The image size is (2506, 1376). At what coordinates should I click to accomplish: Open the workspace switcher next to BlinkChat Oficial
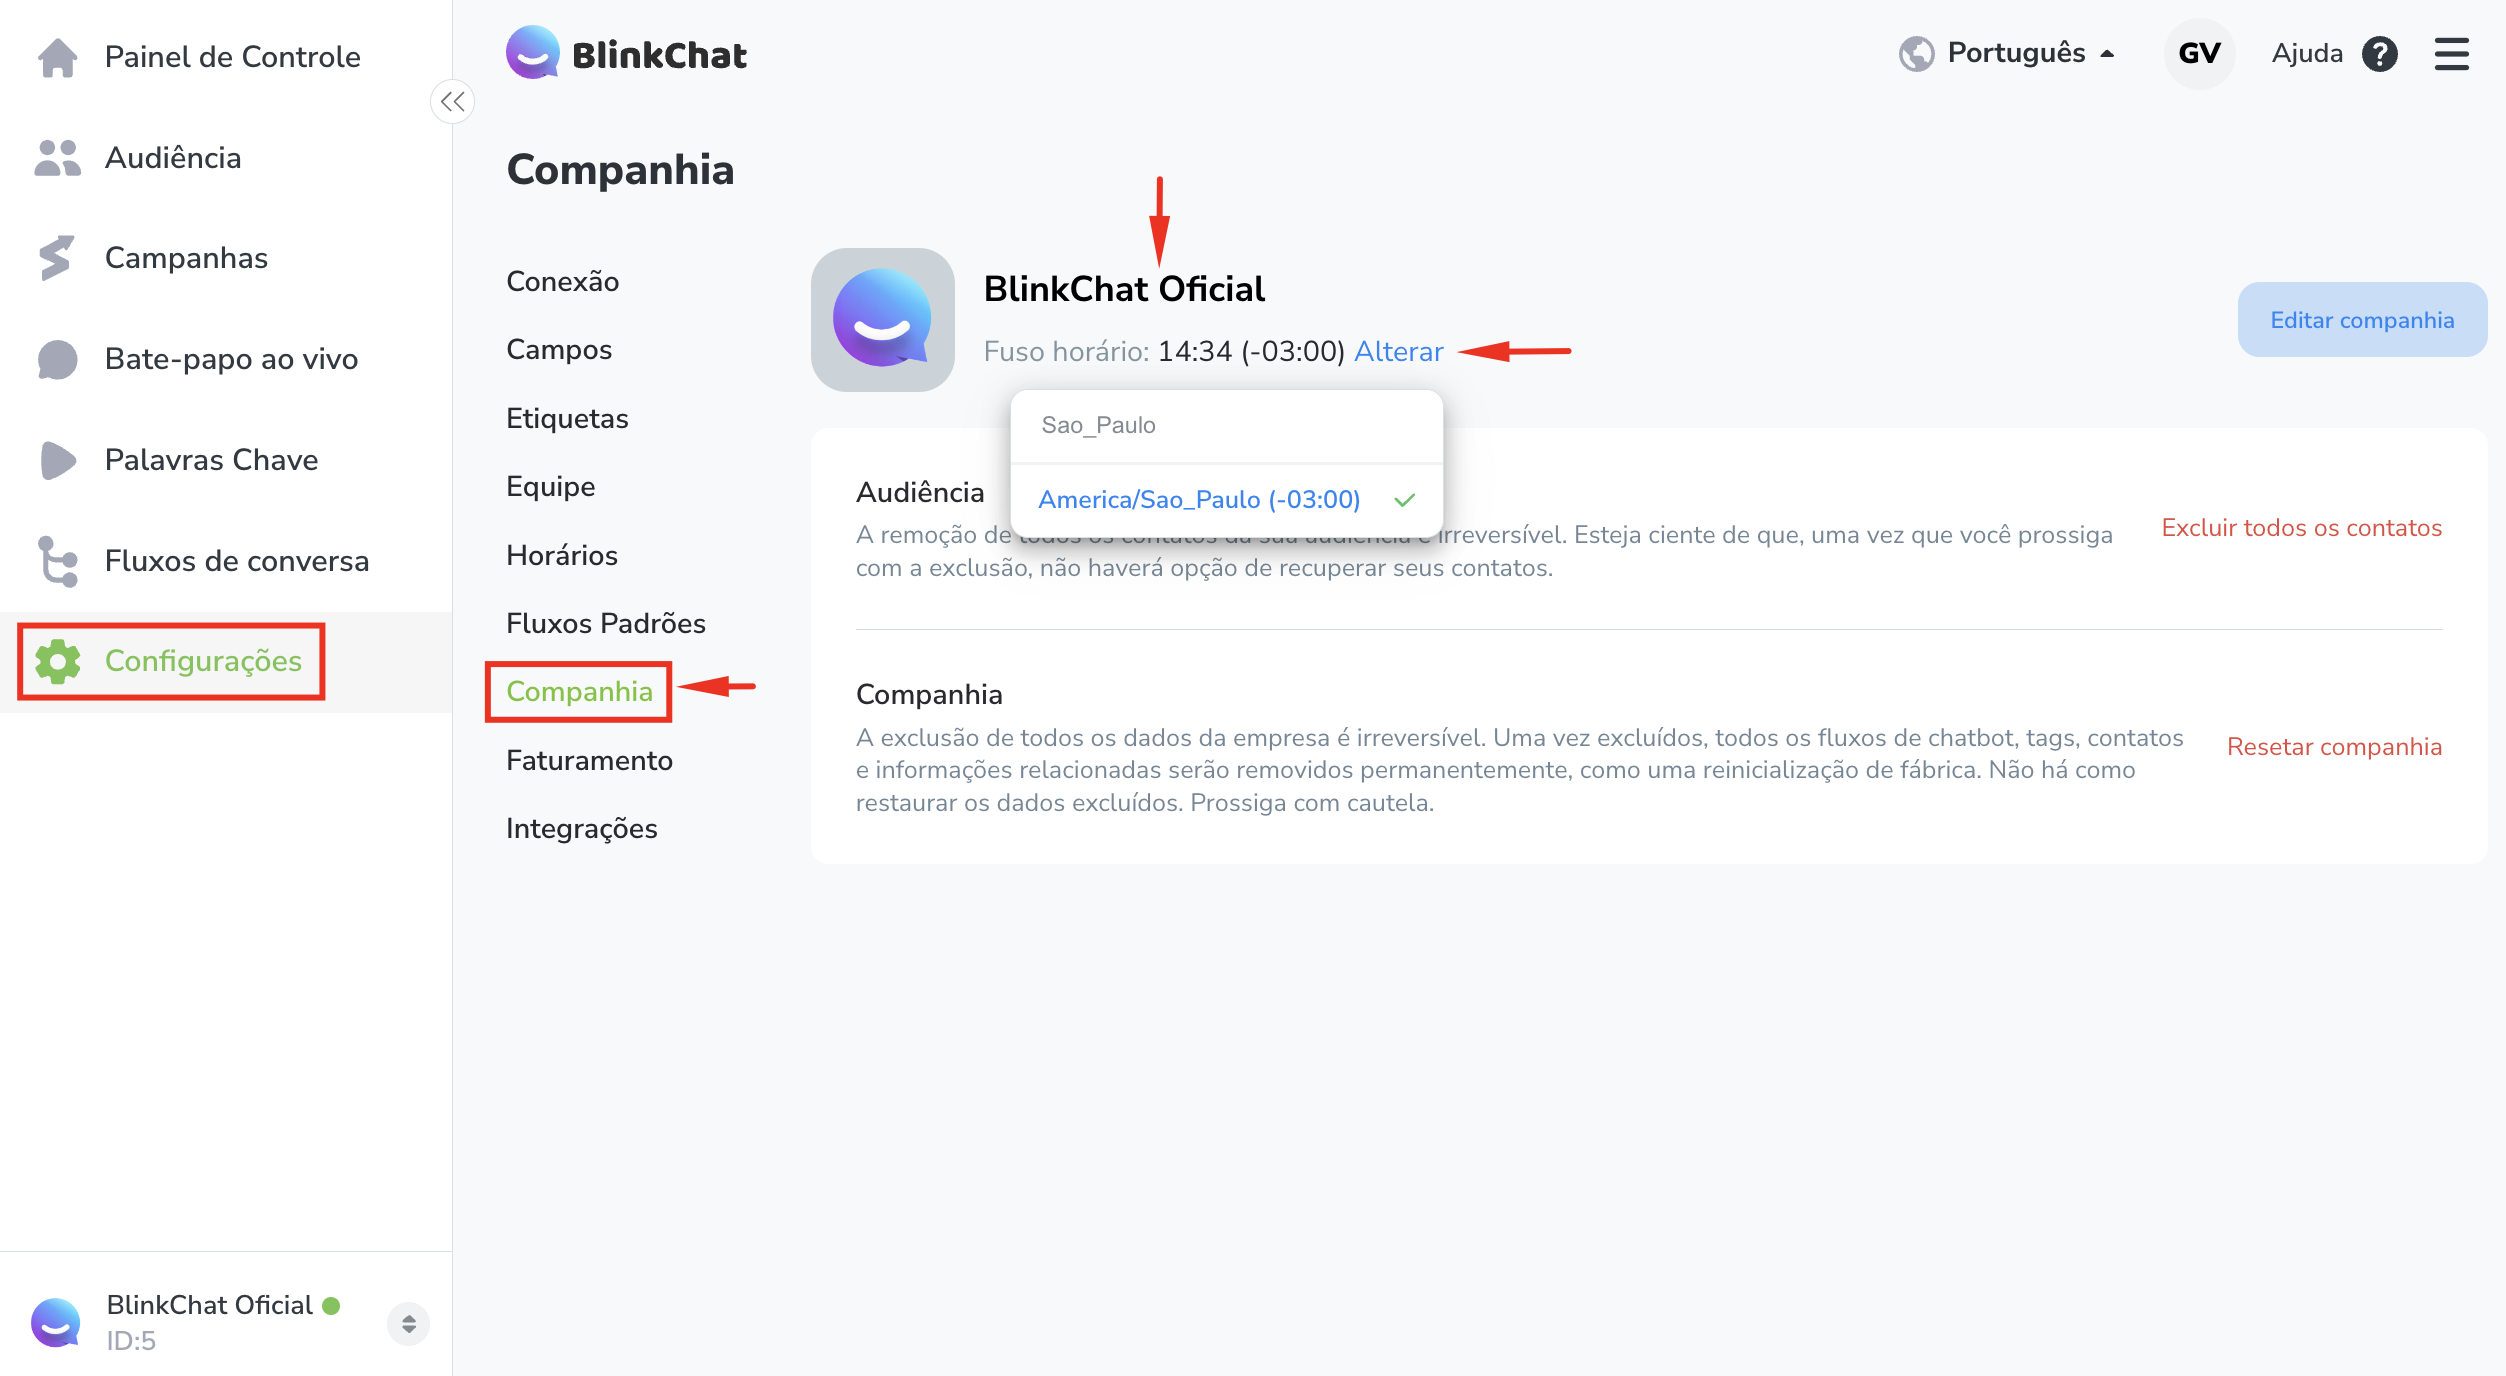click(408, 1323)
